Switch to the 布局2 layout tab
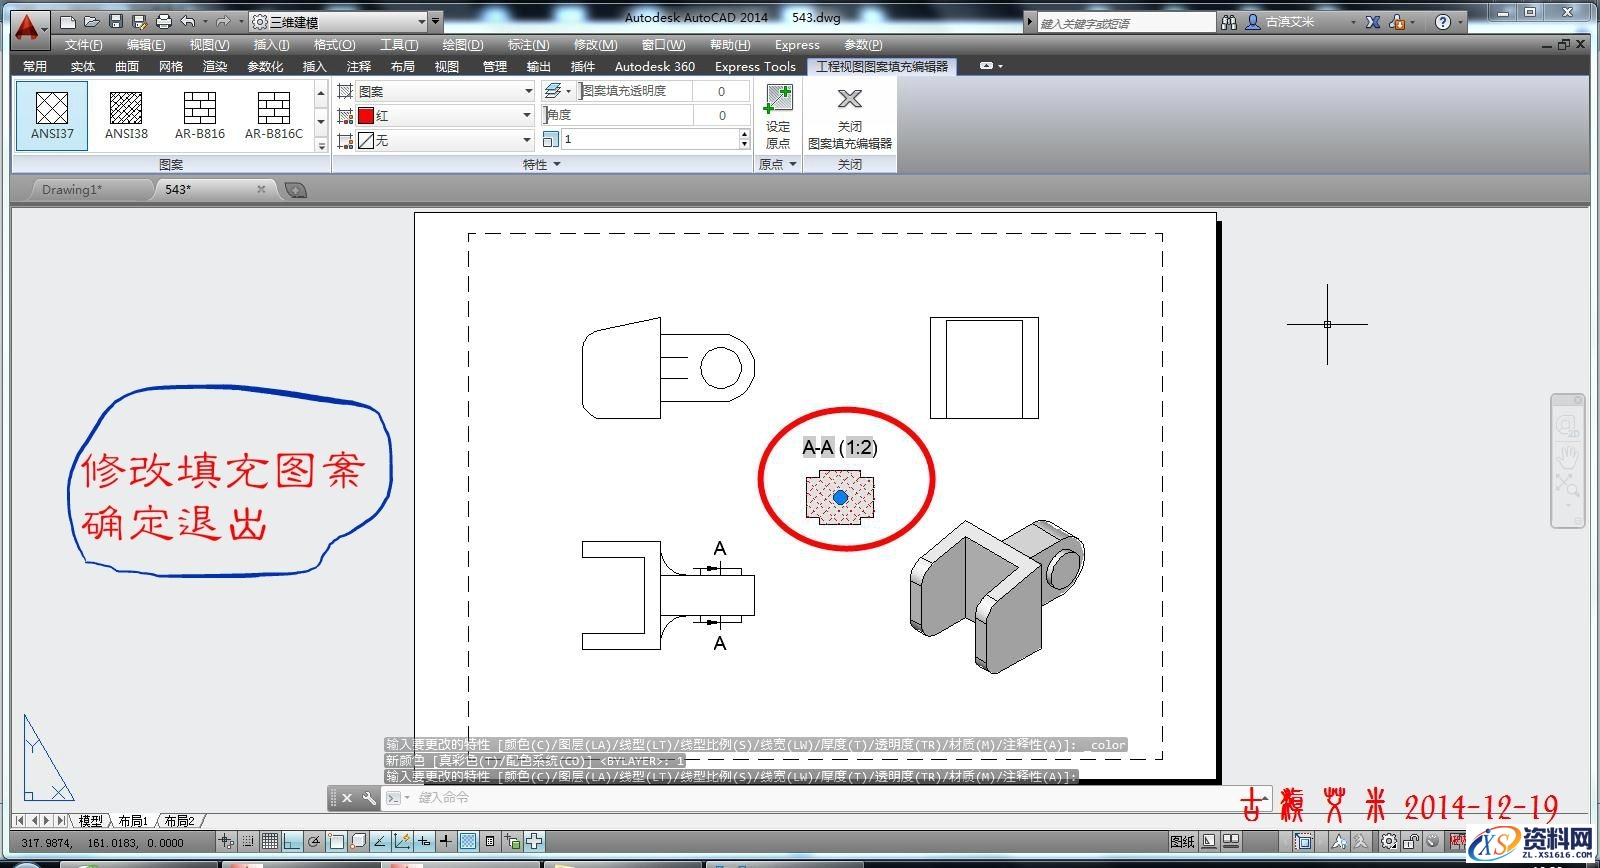 click(179, 821)
